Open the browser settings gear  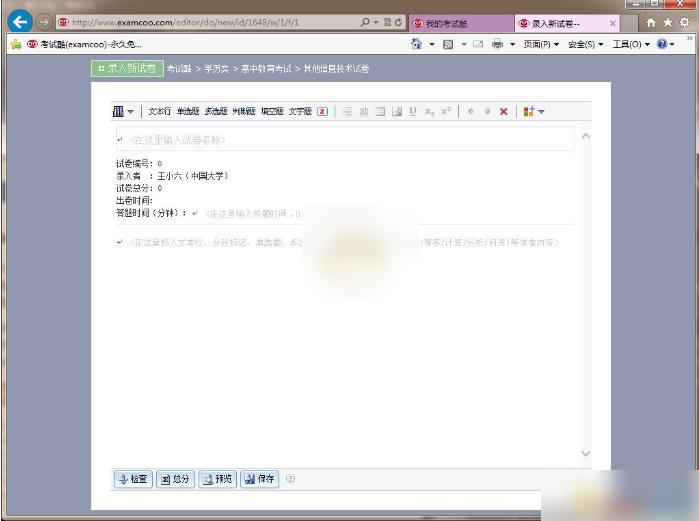pos(684,22)
